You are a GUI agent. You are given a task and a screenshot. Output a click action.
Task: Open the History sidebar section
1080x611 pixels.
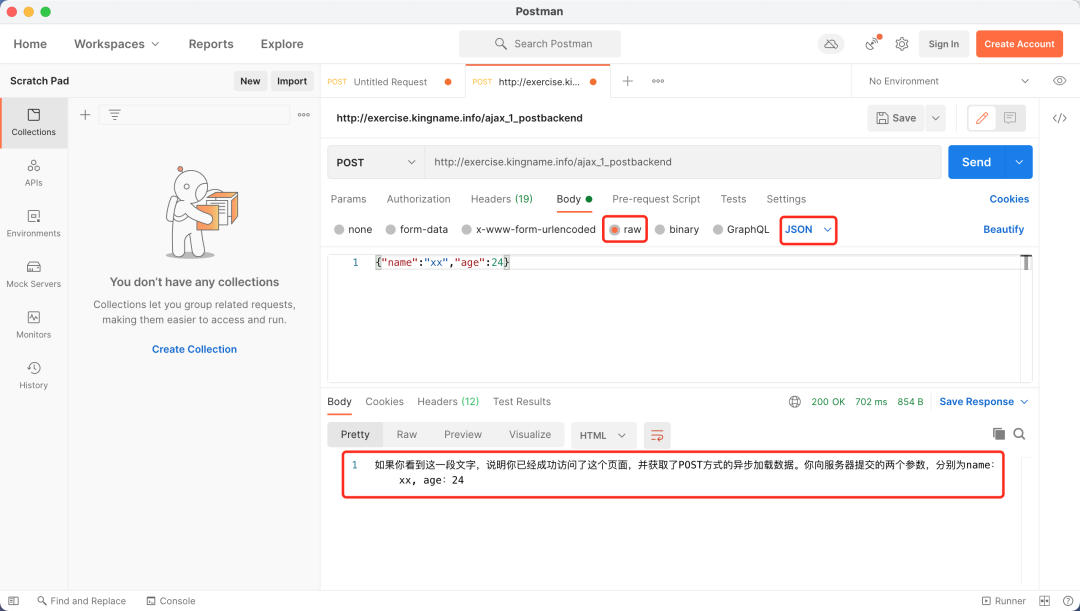click(x=34, y=375)
